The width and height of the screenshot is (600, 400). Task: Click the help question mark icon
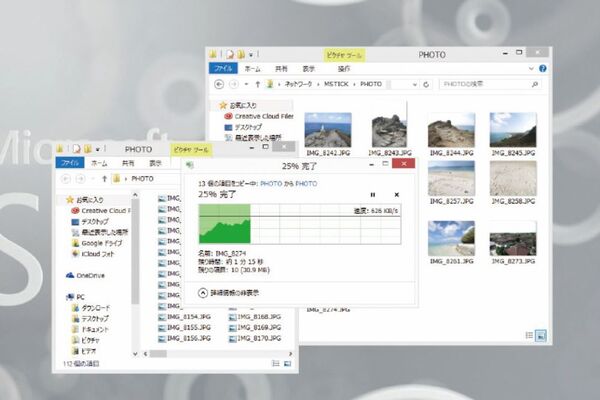coord(543,69)
